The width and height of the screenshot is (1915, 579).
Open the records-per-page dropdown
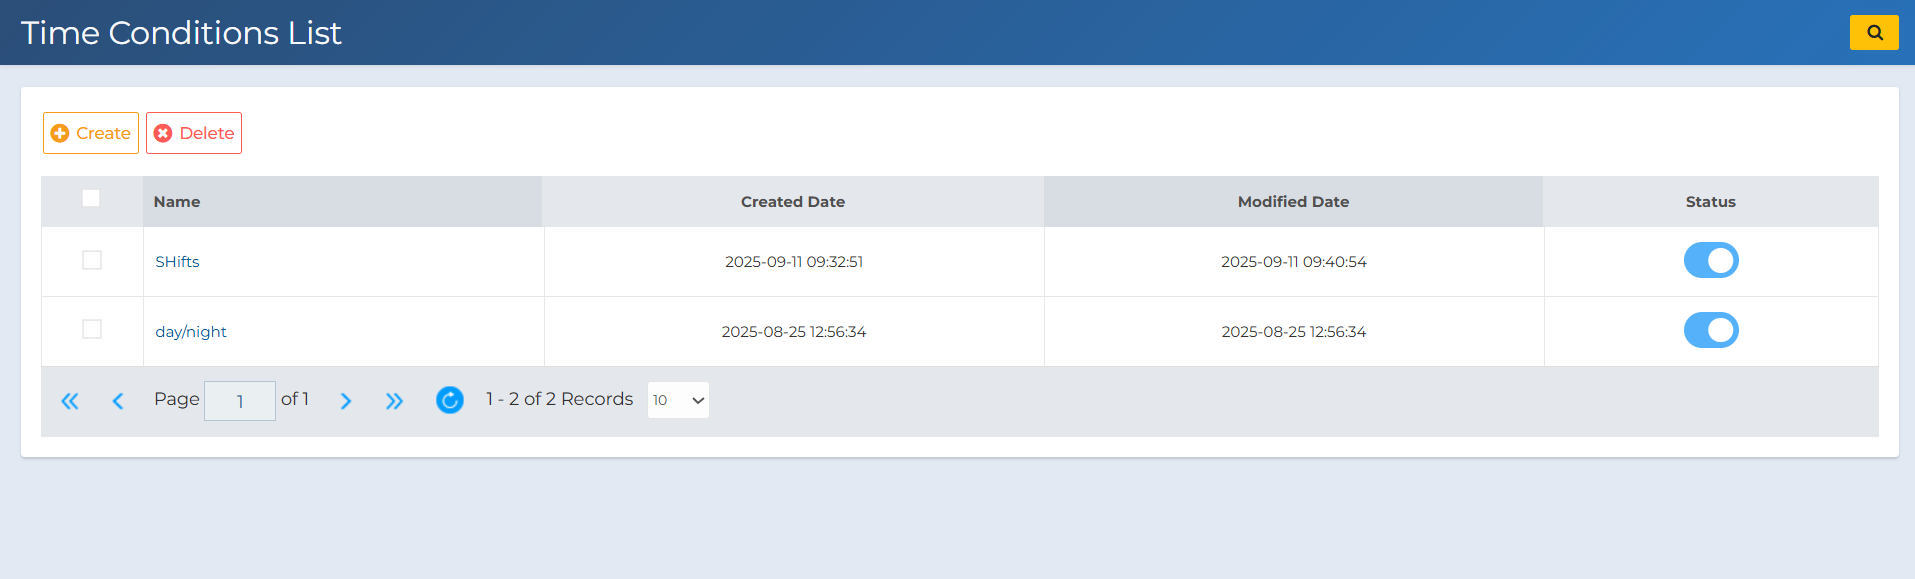tap(678, 400)
